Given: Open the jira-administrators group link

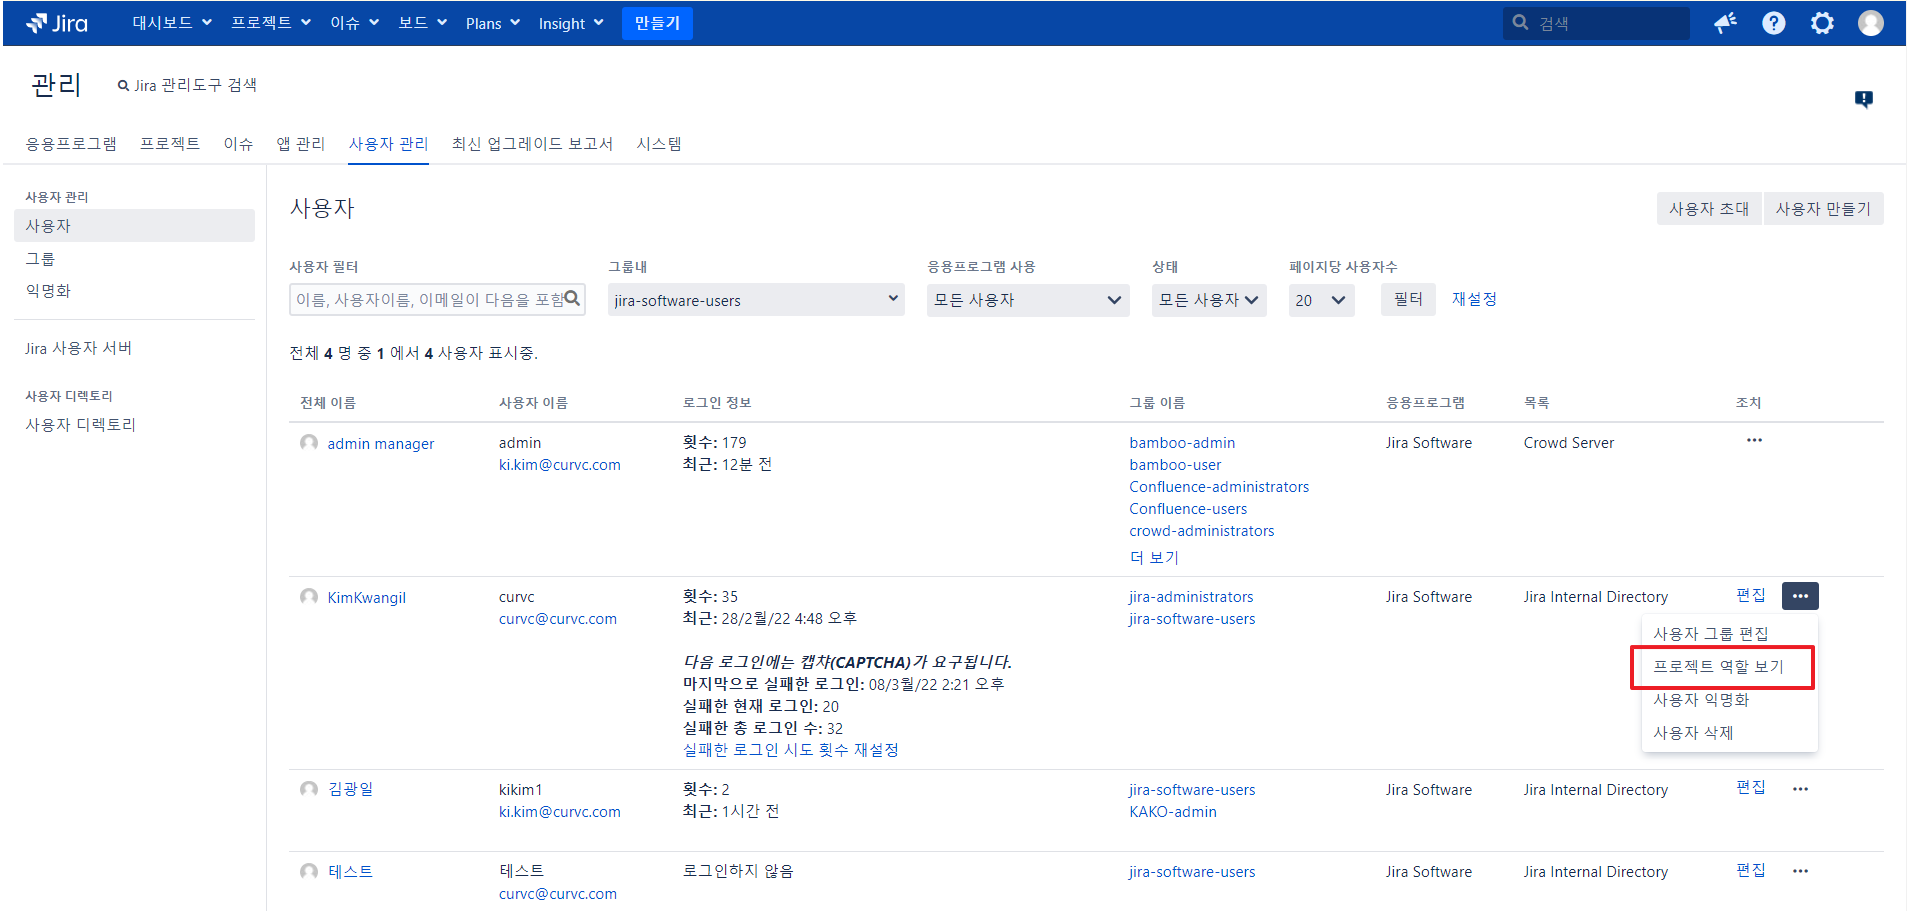Looking at the screenshot, I should [1191, 597].
